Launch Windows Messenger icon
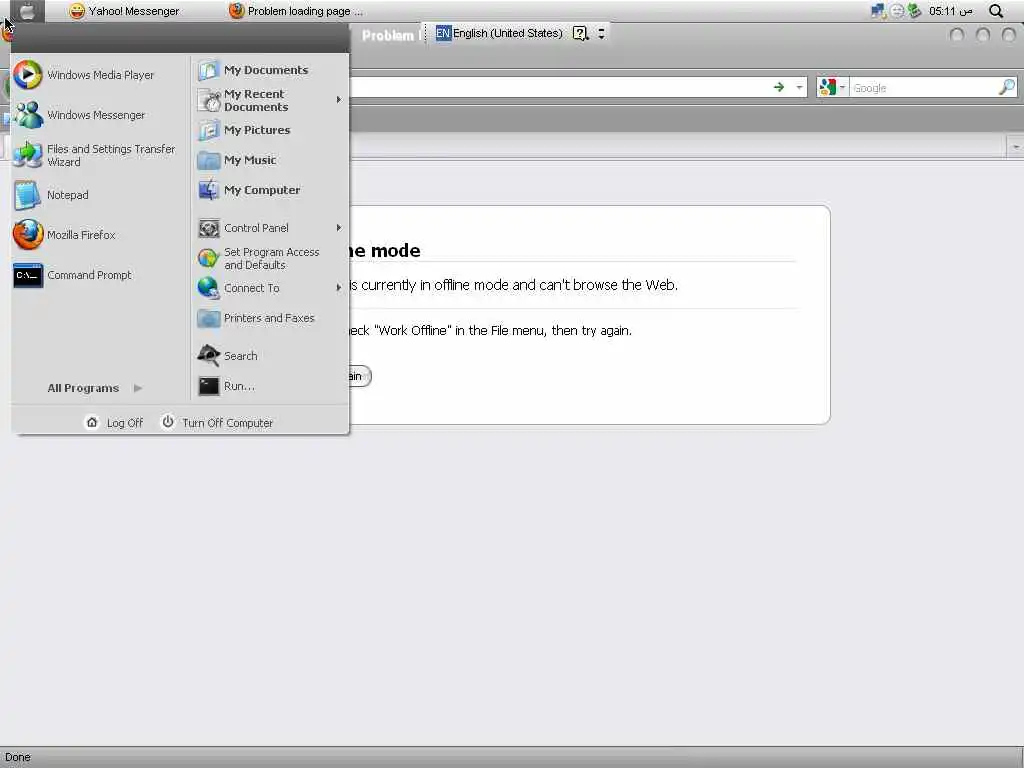The height and width of the screenshot is (768, 1024). 27,115
